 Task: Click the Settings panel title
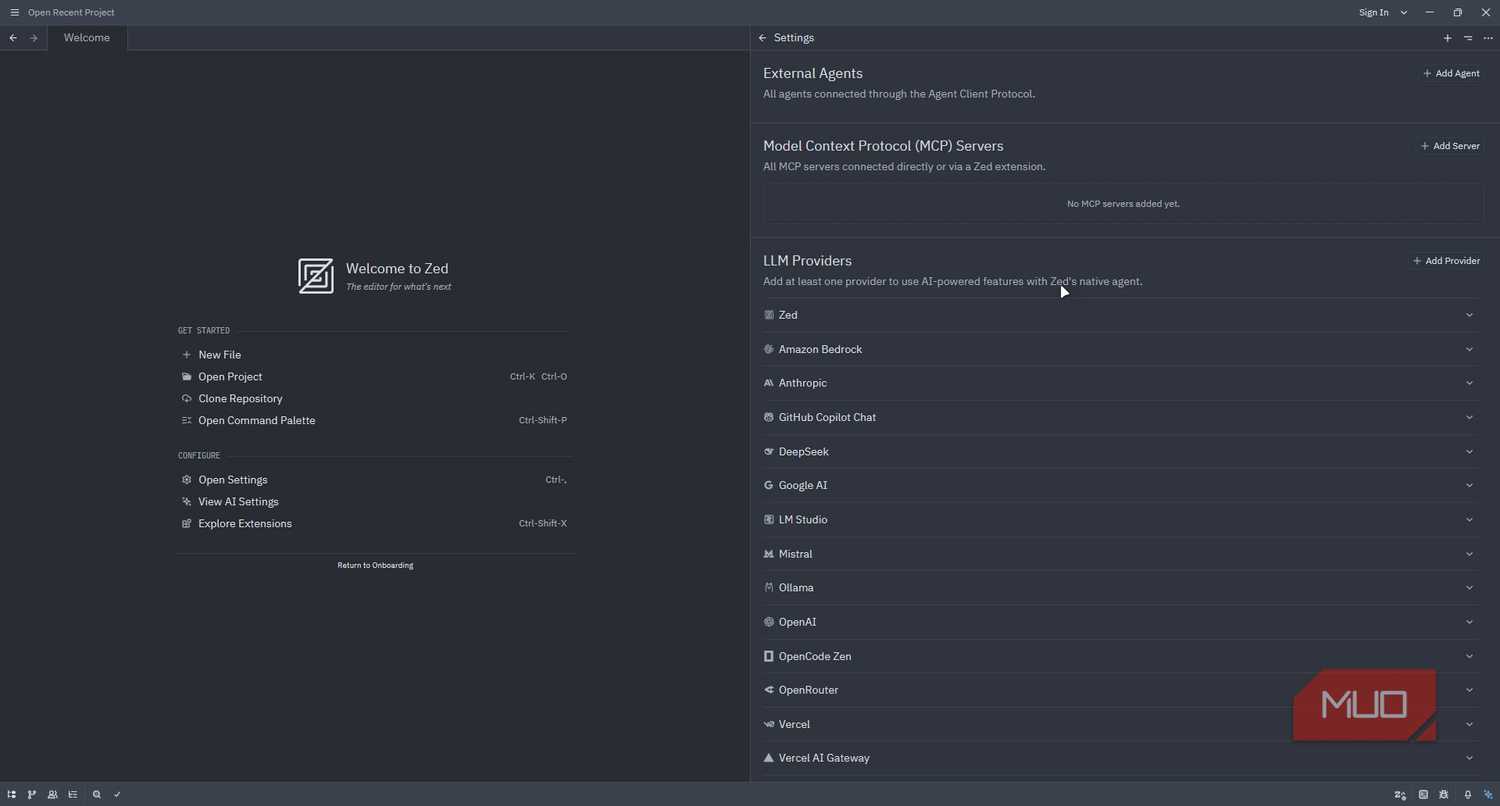pyautogui.click(x=794, y=38)
